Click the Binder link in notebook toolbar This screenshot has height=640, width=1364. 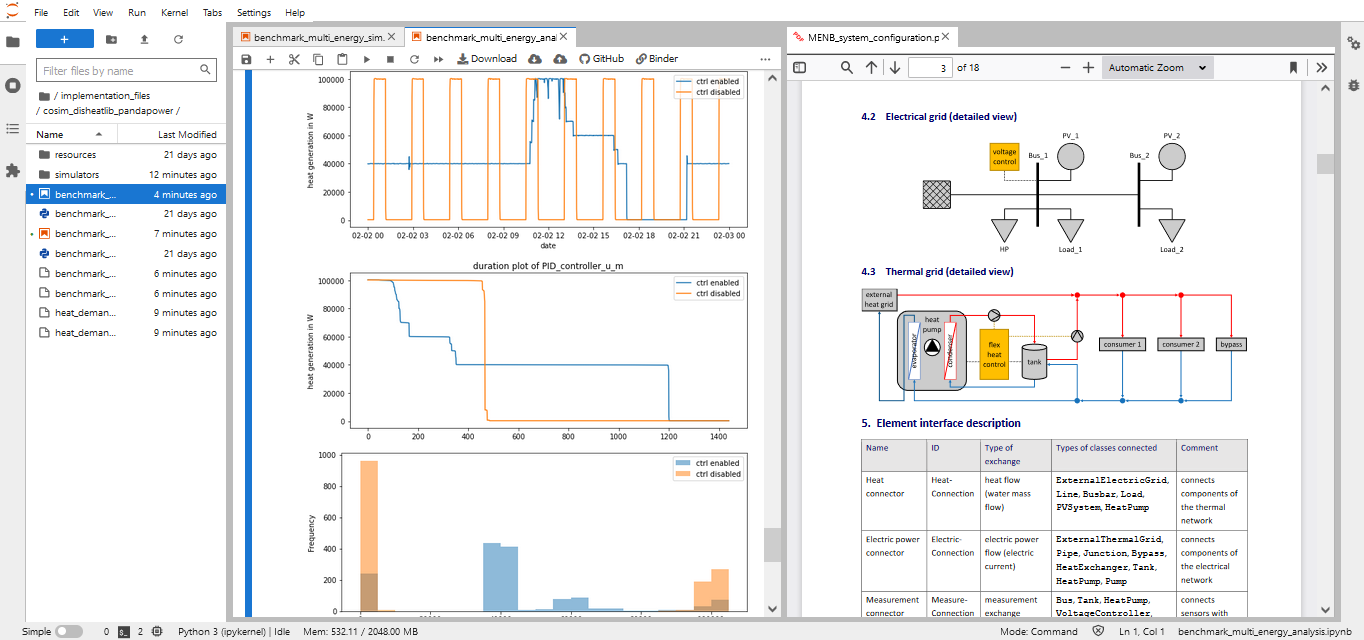(x=657, y=59)
